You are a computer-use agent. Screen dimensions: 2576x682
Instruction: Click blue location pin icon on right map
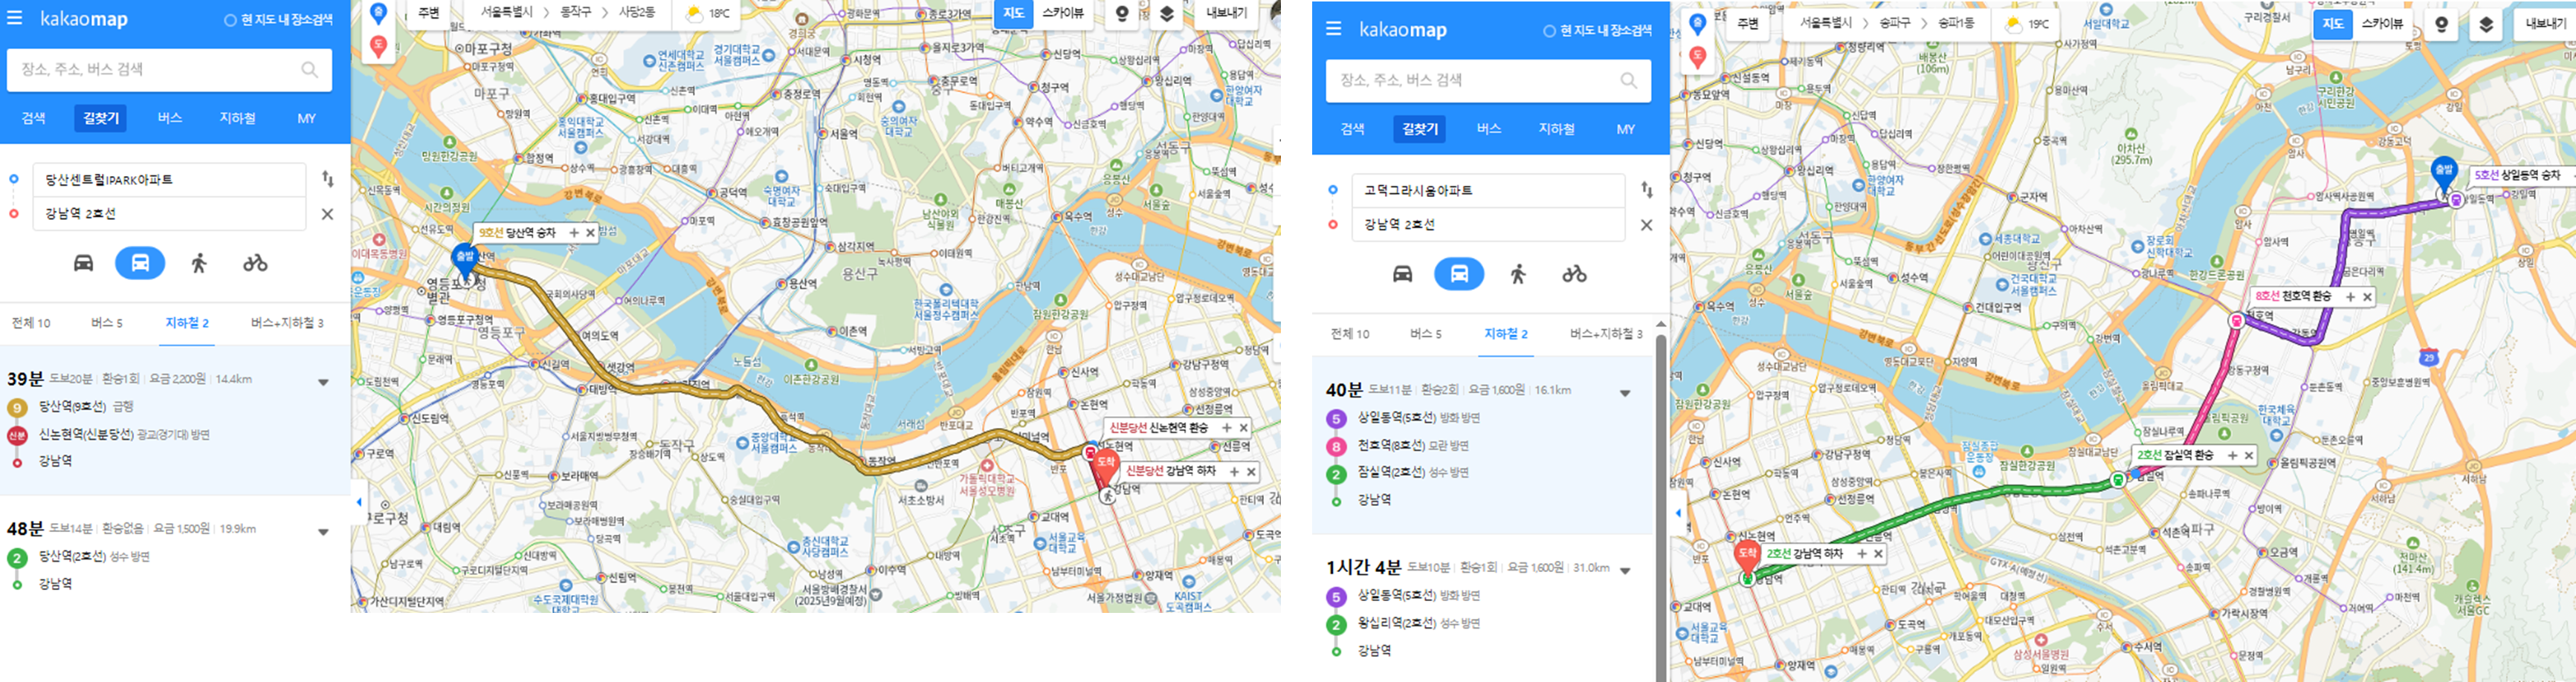(x=1697, y=25)
